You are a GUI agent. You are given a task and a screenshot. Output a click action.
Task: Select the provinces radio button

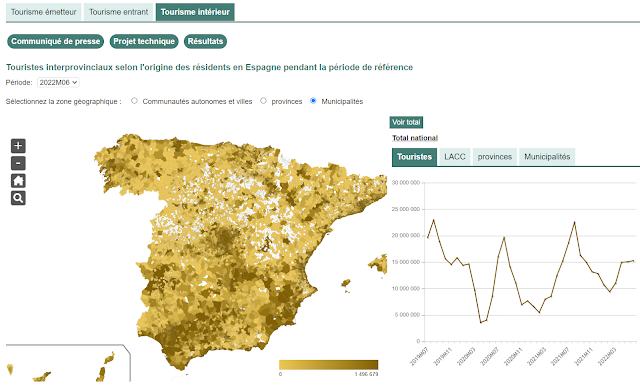[x=263, y=101]
